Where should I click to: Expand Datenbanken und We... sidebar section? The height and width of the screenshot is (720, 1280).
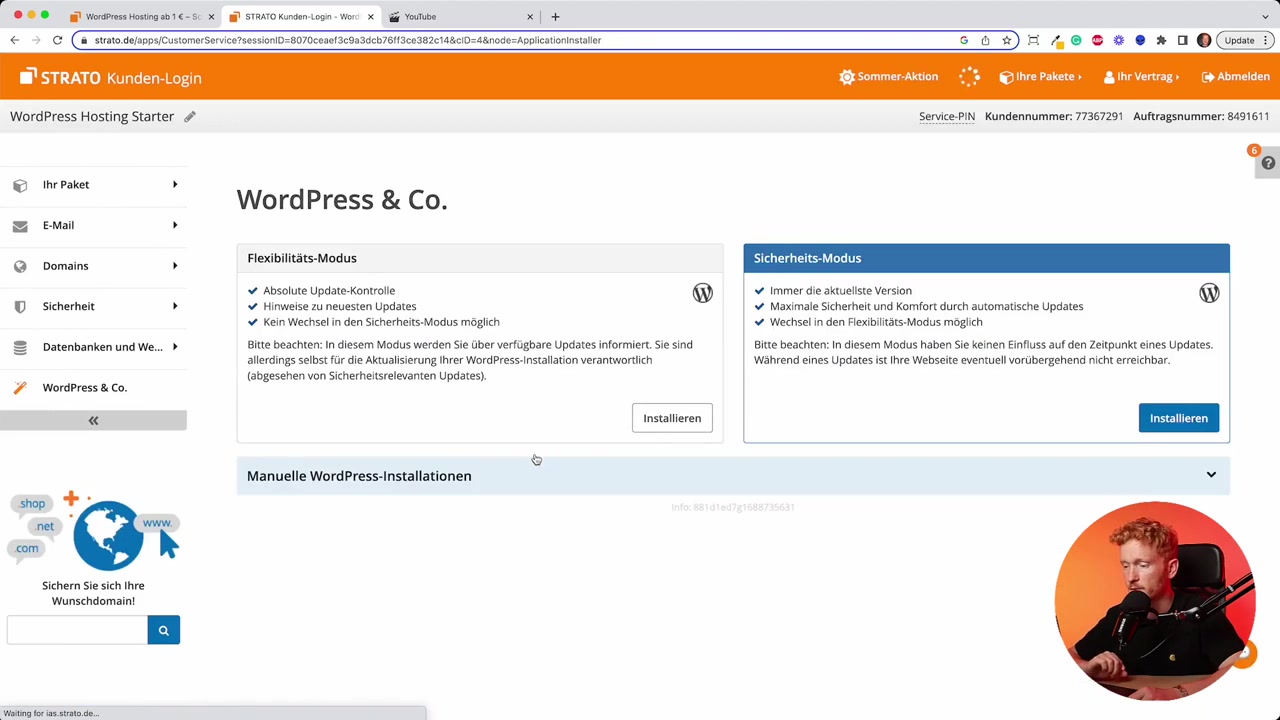pos(93,347)
